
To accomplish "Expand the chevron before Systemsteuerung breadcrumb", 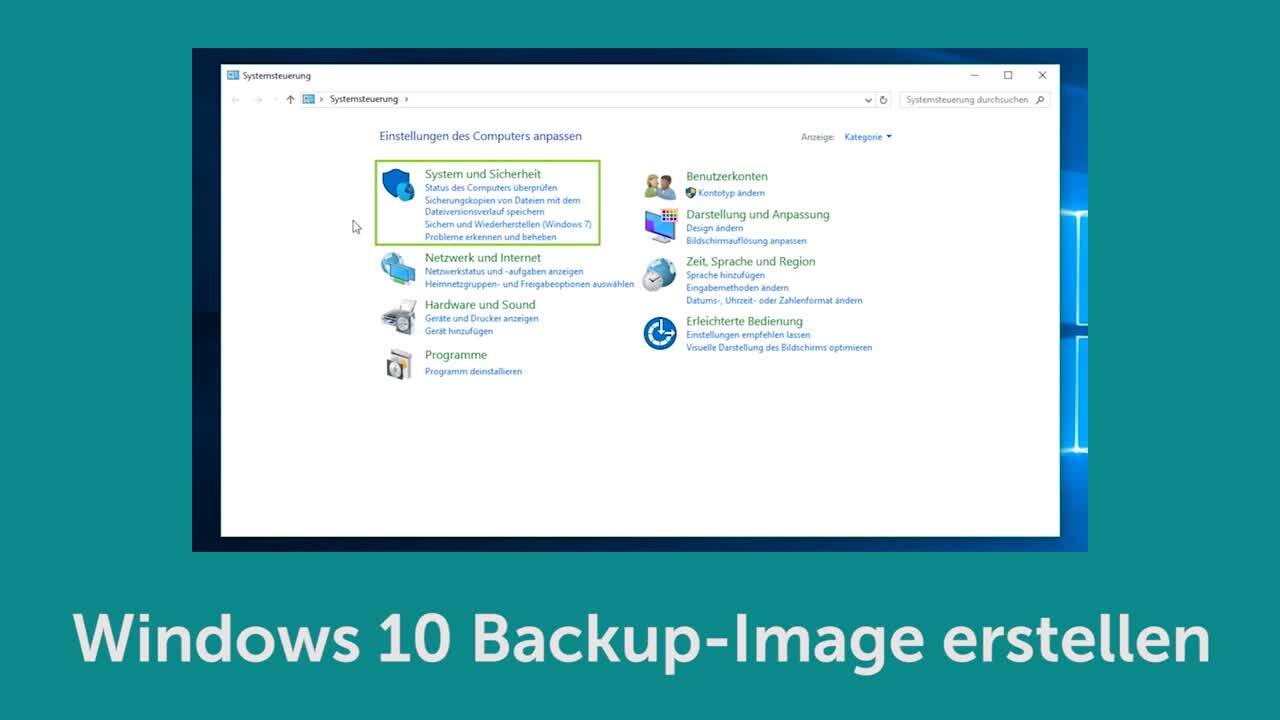I will pos(321,100).
